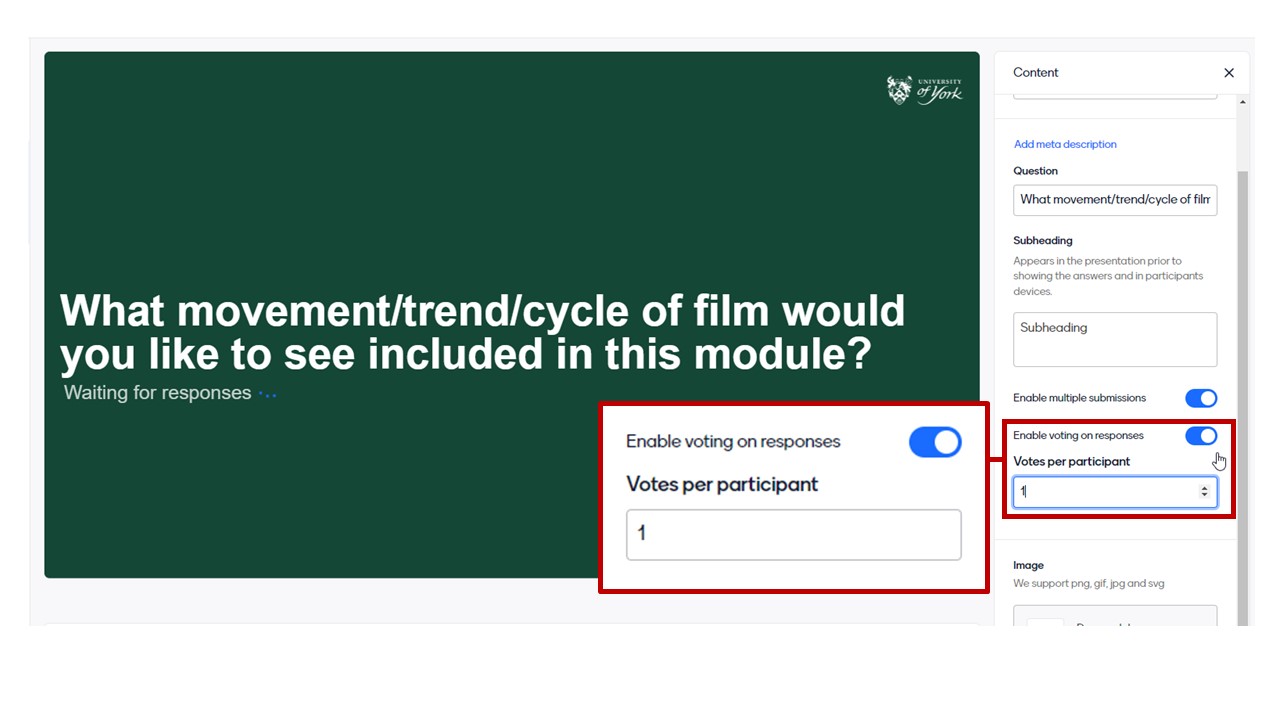Click the enlarged votes field in the callout
1280x720 pixels.
pyautogui.click(x=793, y=534)
